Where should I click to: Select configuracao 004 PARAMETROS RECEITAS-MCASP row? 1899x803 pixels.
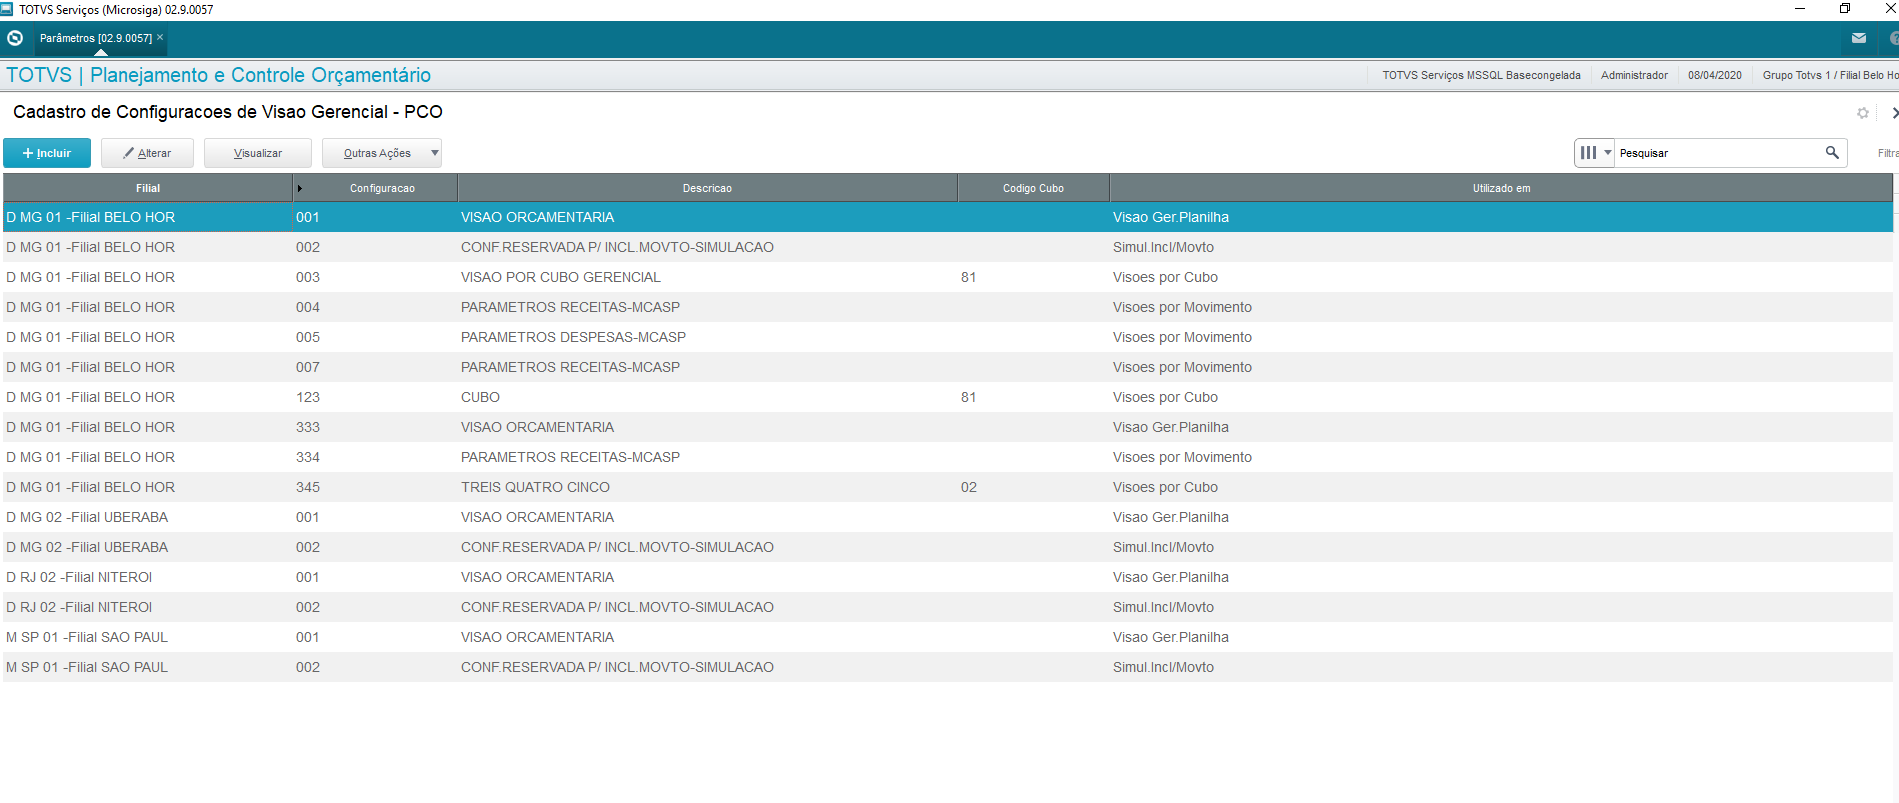[x=948, y=307]
